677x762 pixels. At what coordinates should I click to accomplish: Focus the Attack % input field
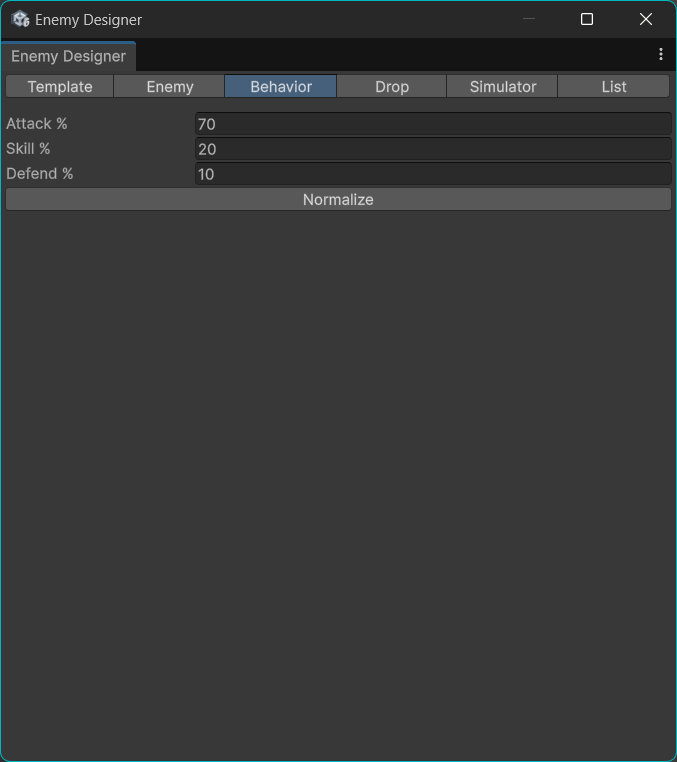point(433,124)
